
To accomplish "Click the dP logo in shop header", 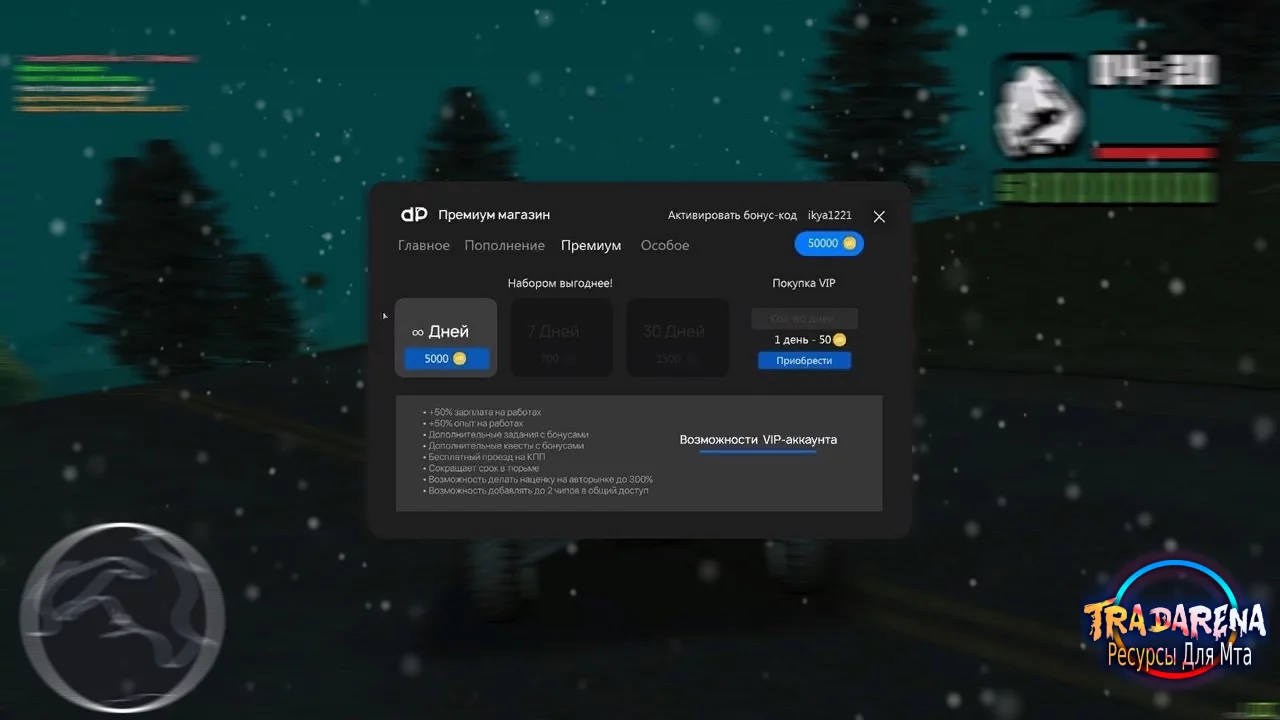I will pyautogui.click(x=414, y=215).
